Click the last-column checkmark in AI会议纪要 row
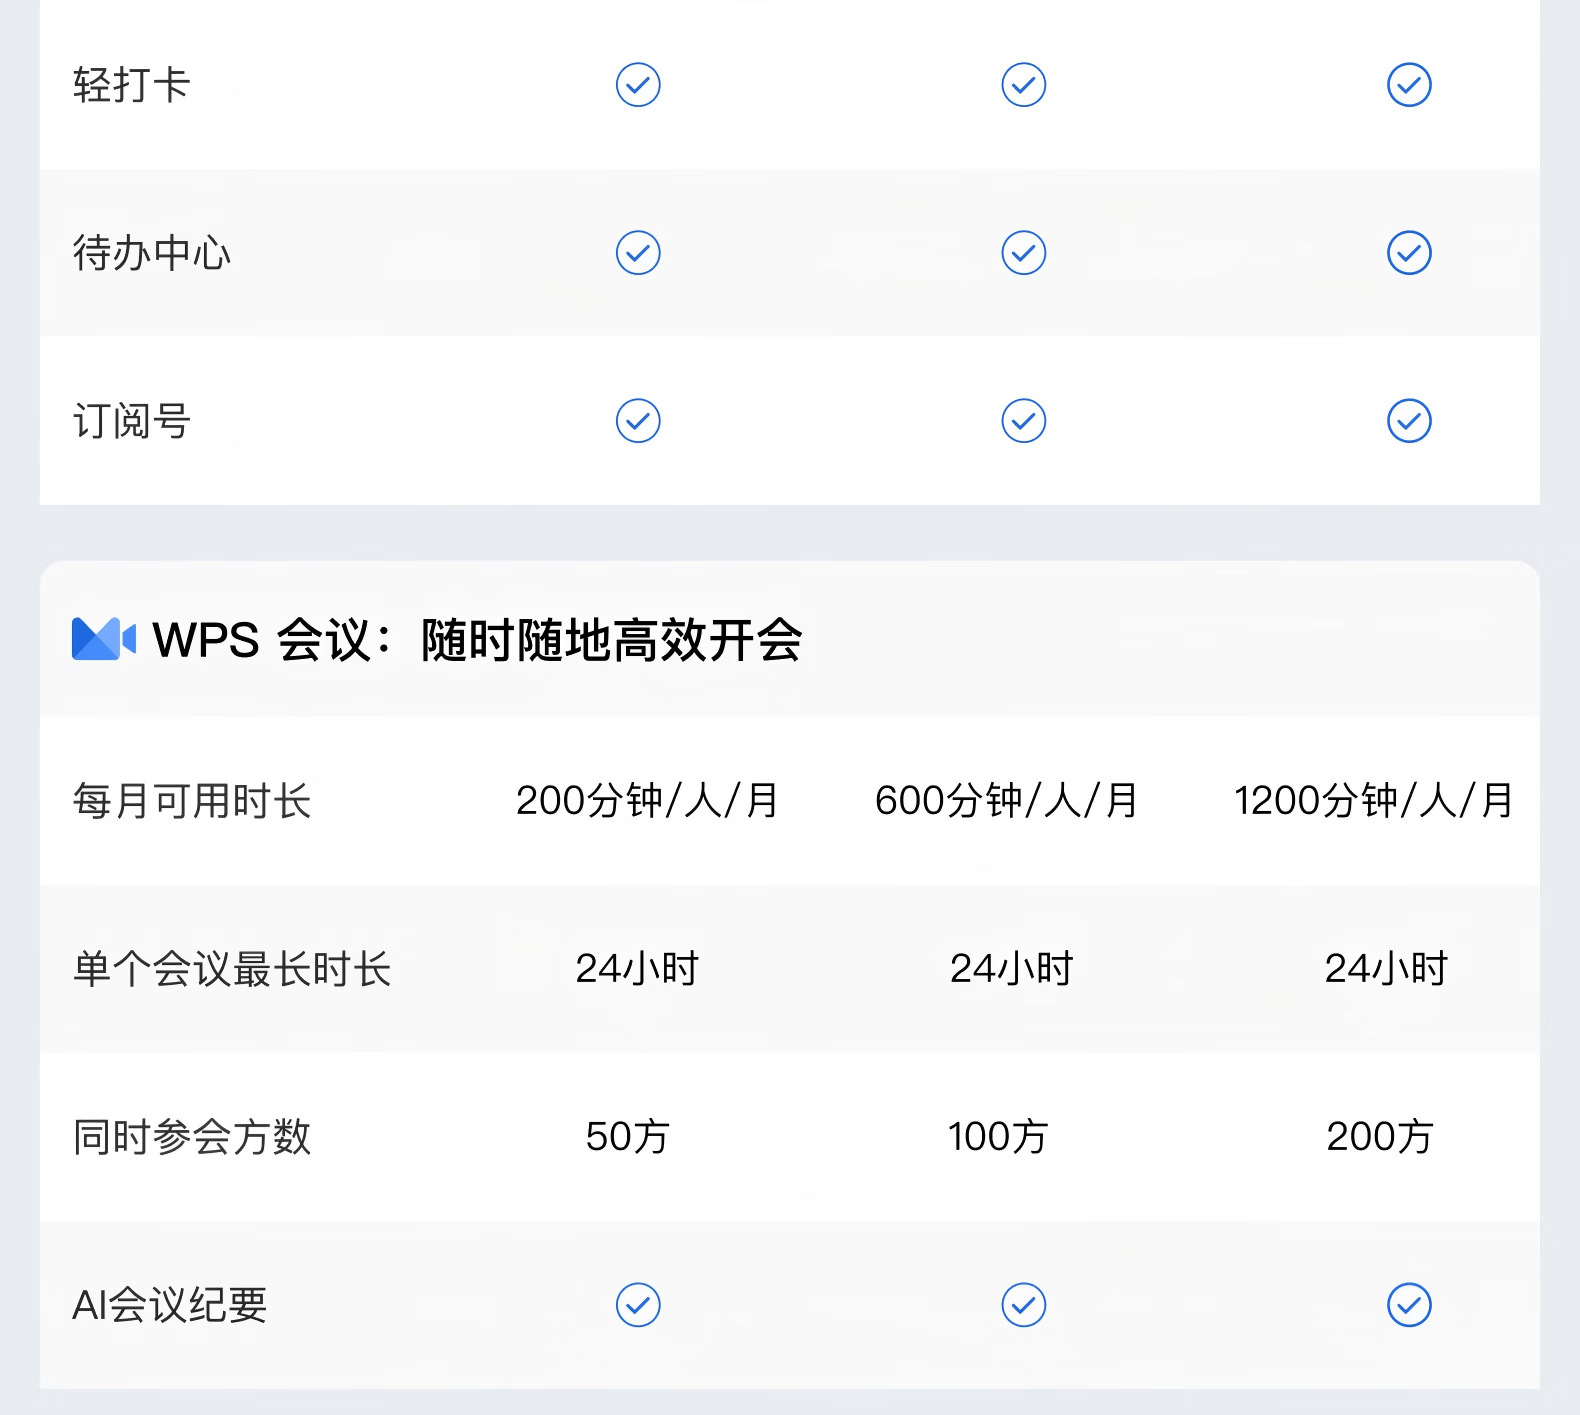Screen dimensions: 1580x1415 1409,1305
